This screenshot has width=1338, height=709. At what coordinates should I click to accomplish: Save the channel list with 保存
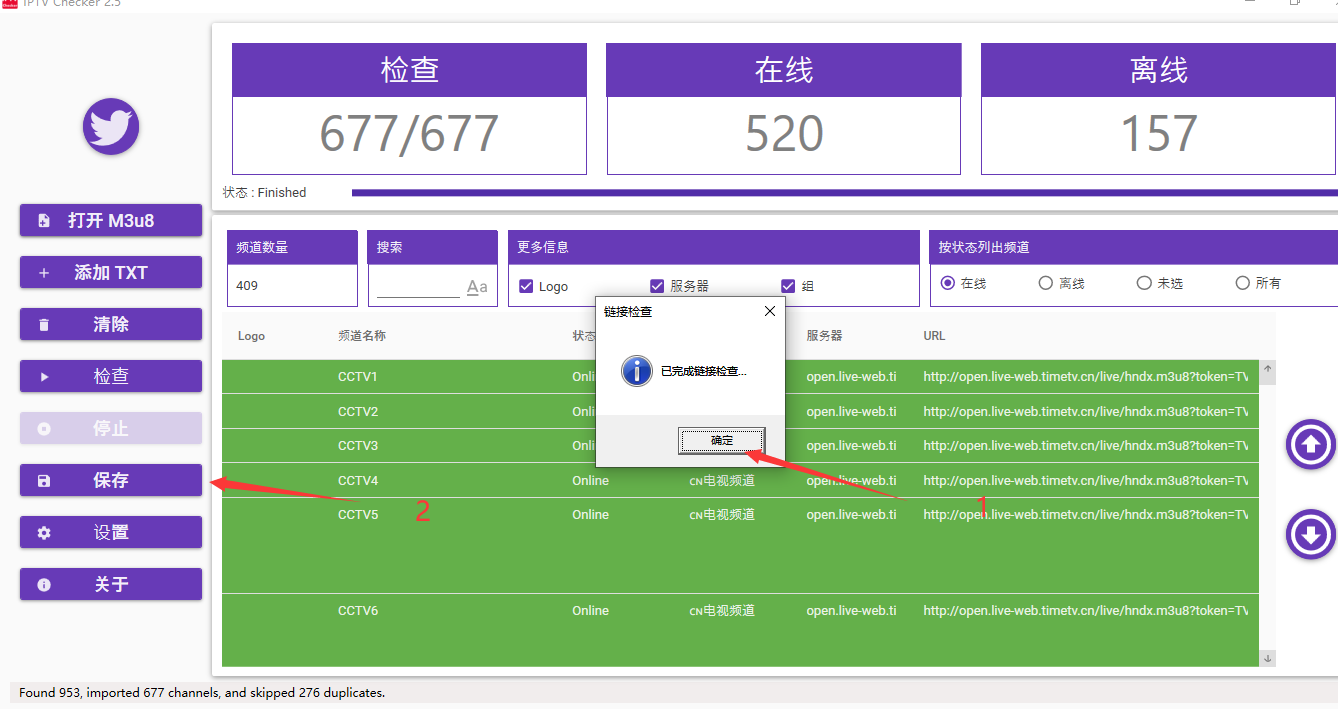pyautogui.click(x=111, y=480)
